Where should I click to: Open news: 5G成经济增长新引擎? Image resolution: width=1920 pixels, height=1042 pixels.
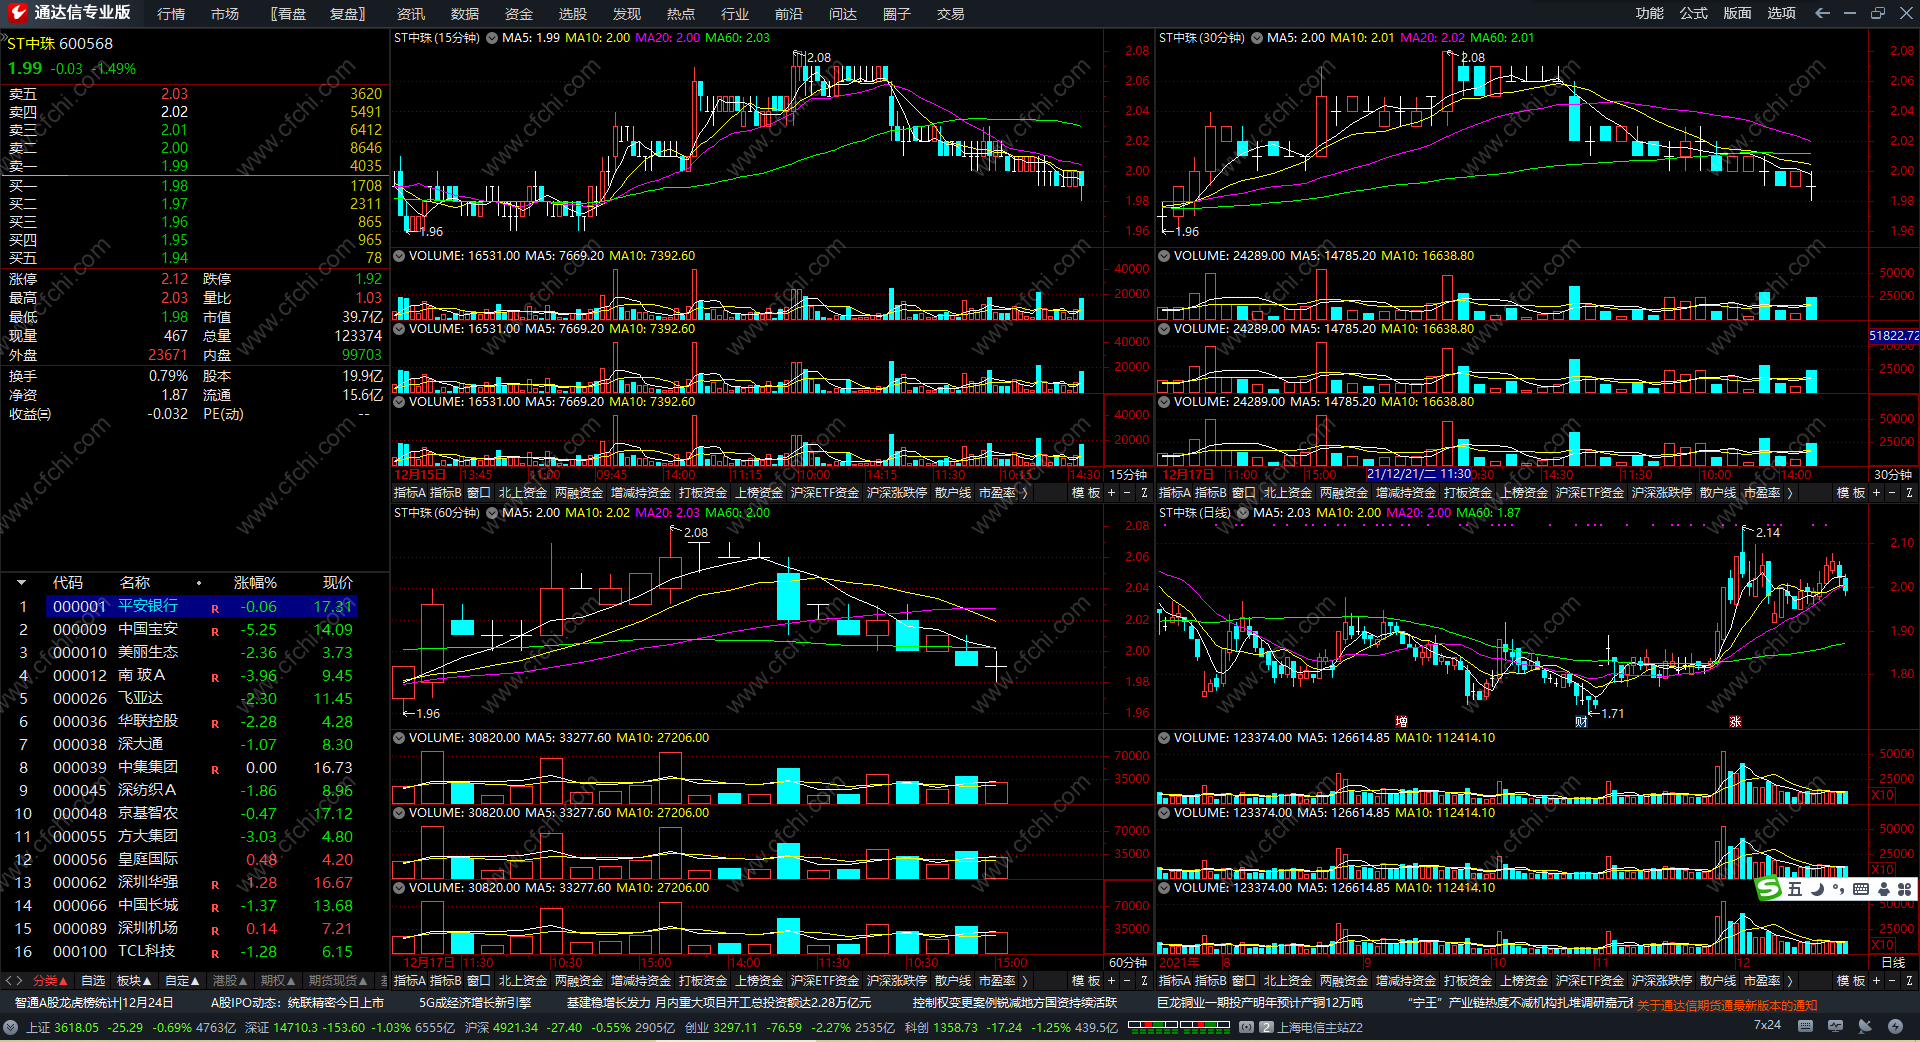click(475, 1003)
